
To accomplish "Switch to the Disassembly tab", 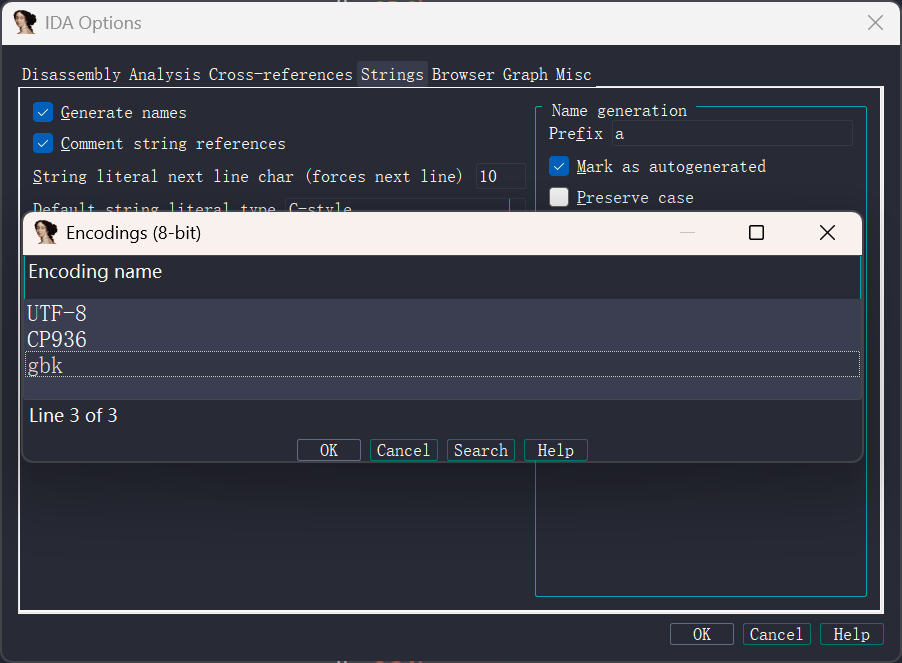I will pyautogui.click(x=71, y=75).
